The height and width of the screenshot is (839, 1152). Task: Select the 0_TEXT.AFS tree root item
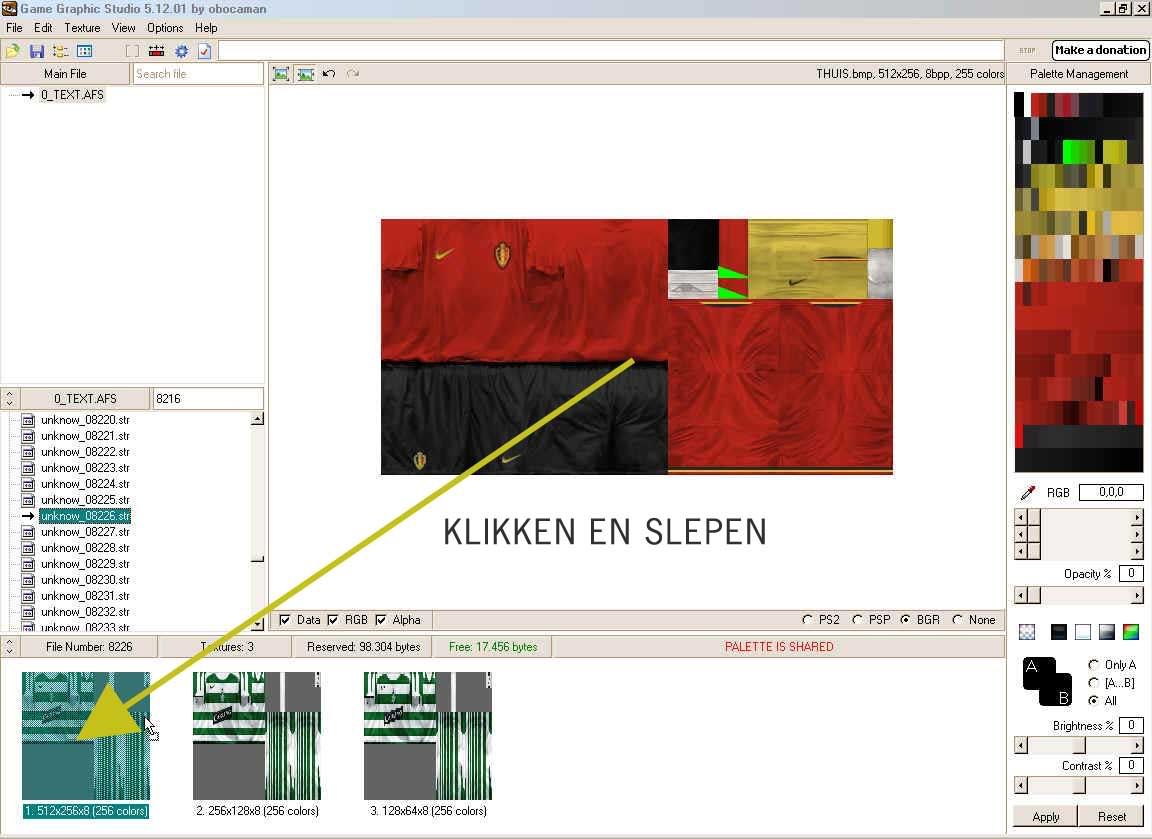[x=72, y=95]
